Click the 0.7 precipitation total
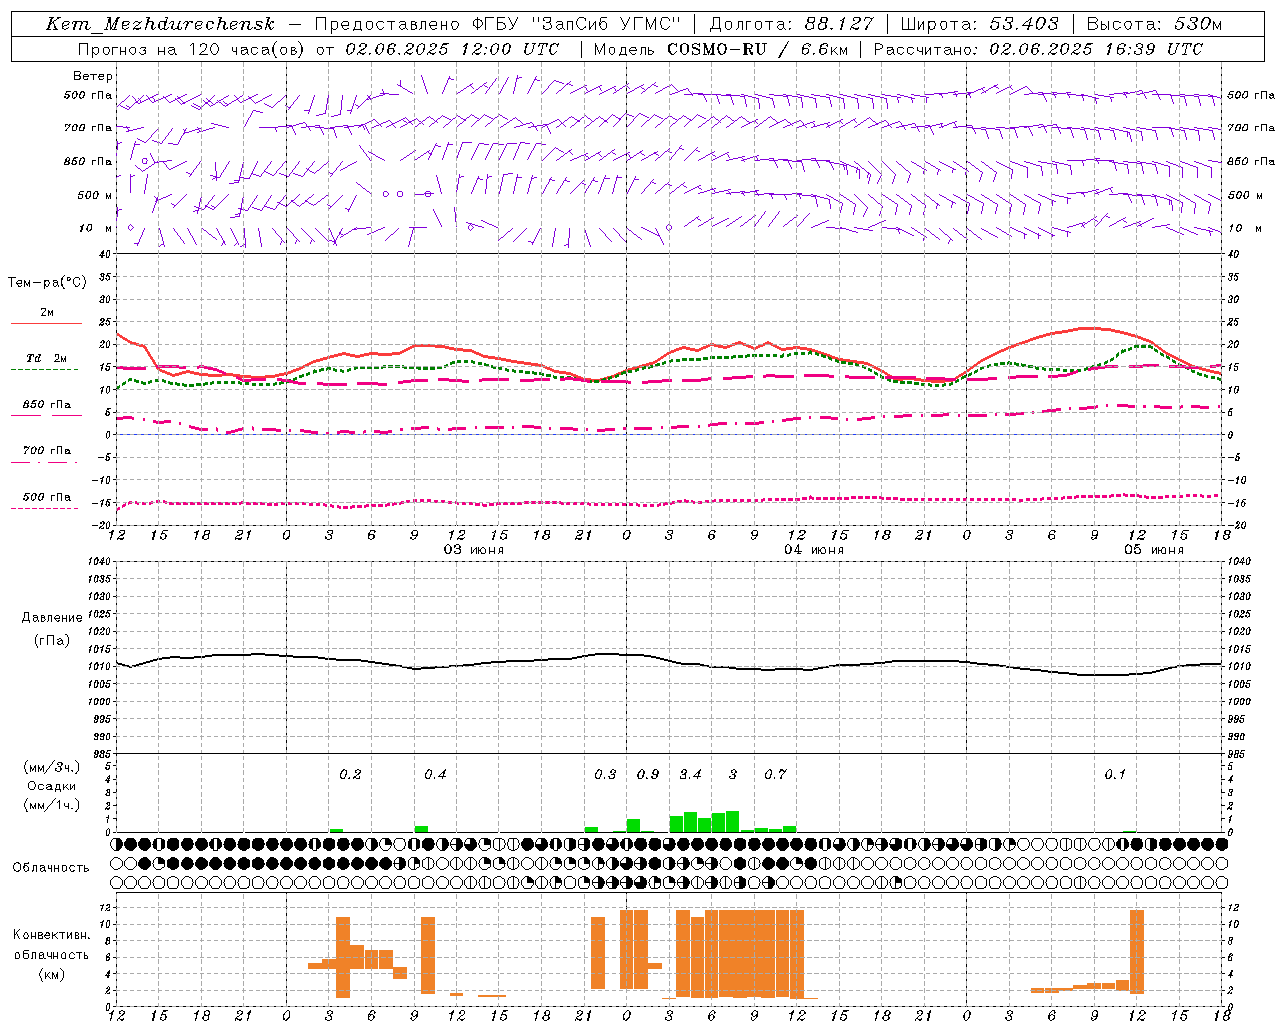Image resolution: width=1280 pixels, height=1024 pixels. (775, 774)
